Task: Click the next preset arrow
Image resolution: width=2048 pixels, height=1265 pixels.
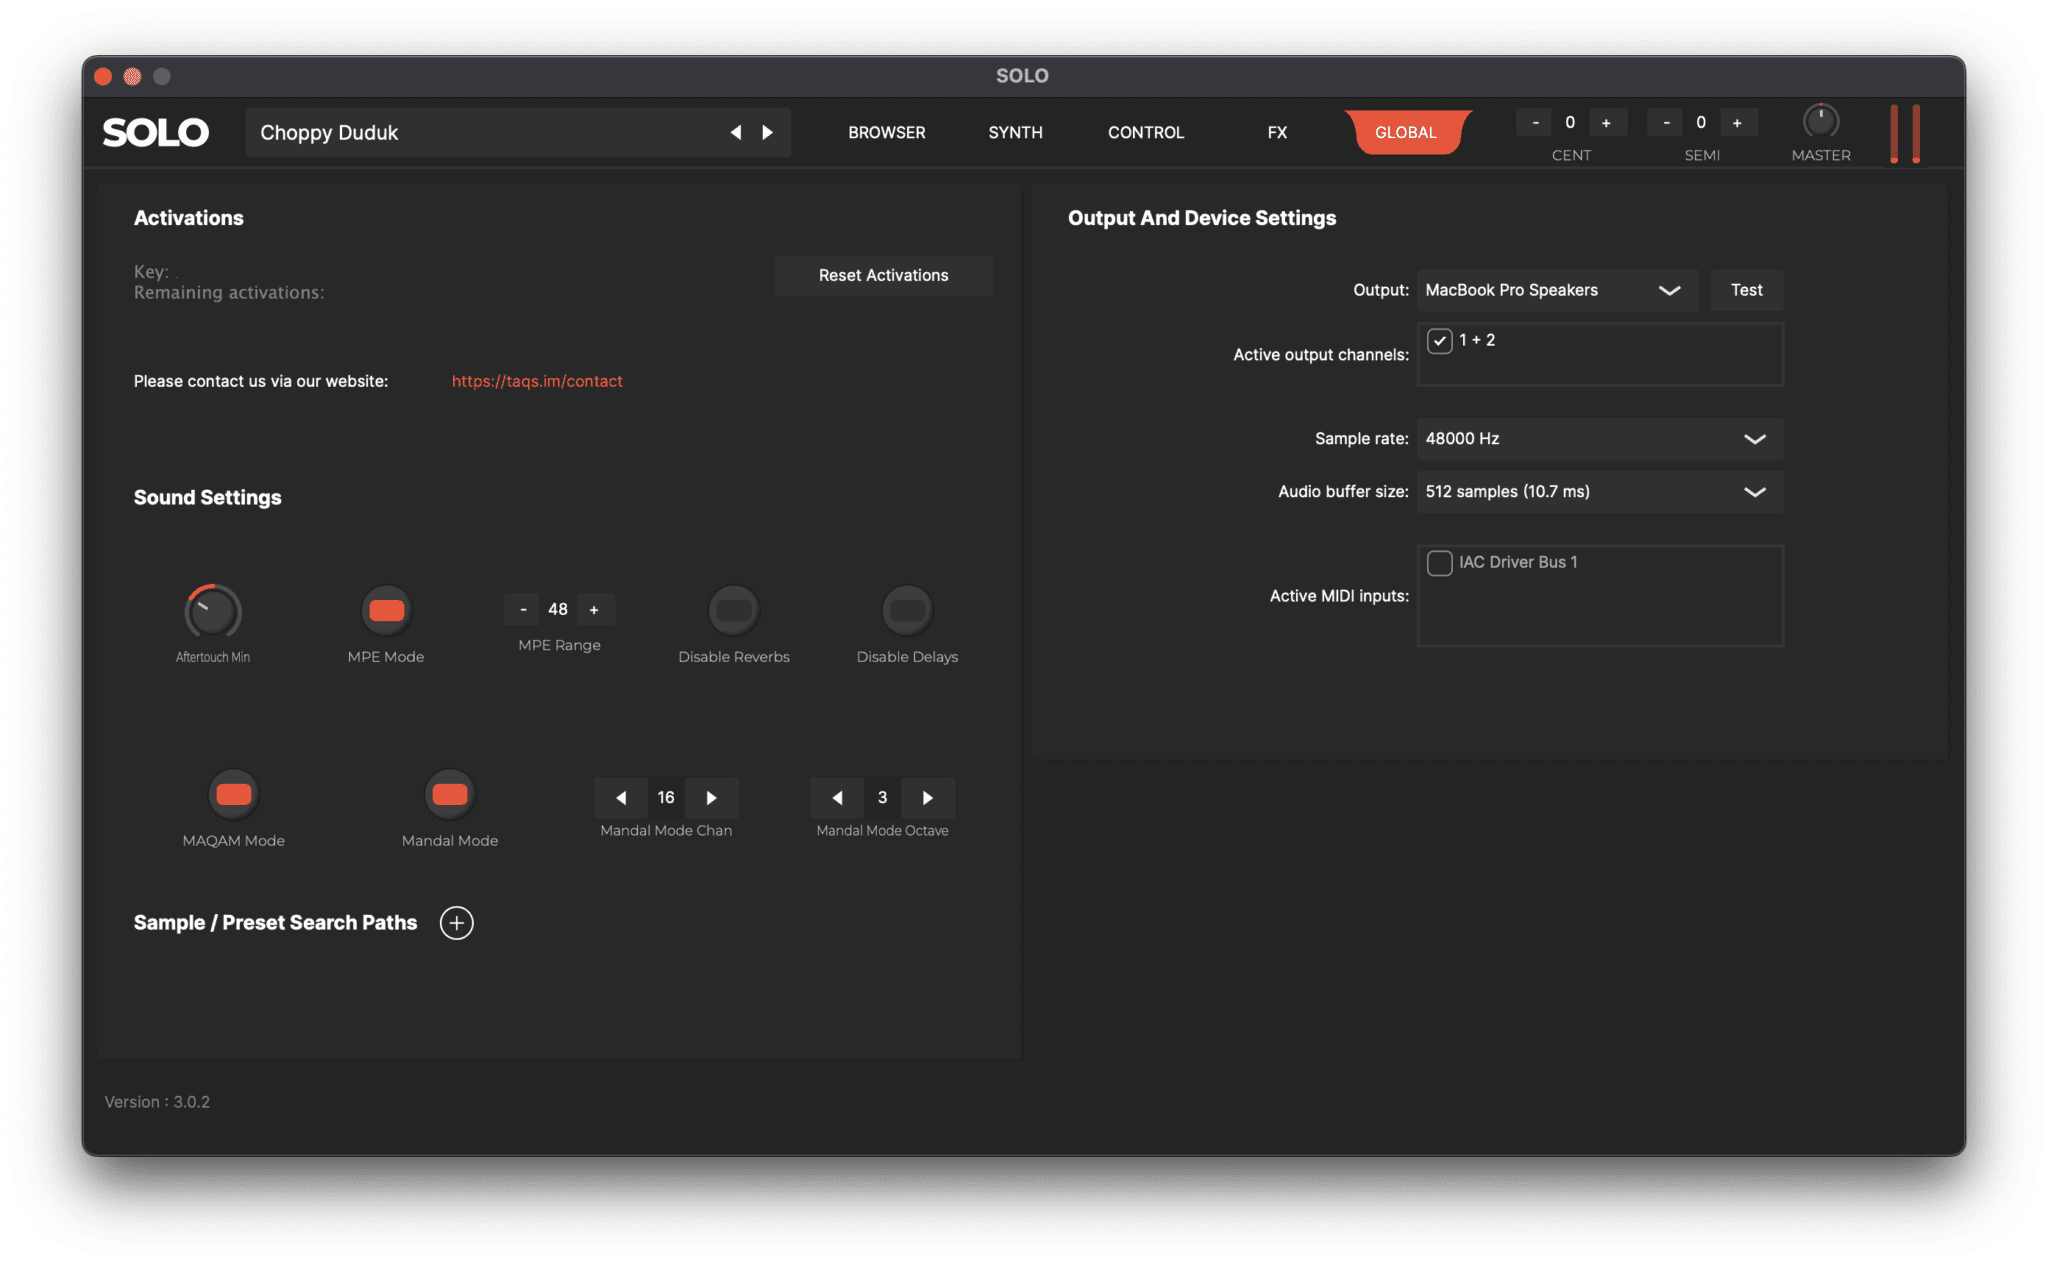Action: click(767, 132)
